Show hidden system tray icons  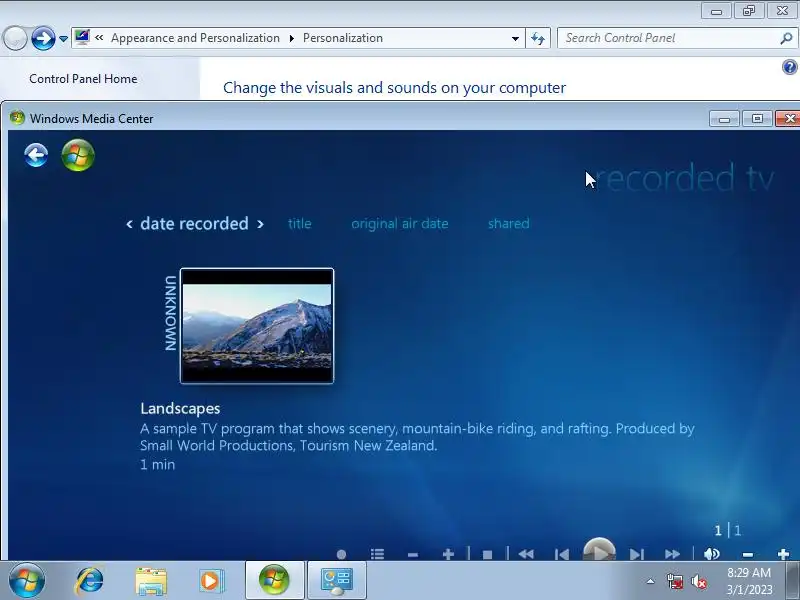pos(651,581)
